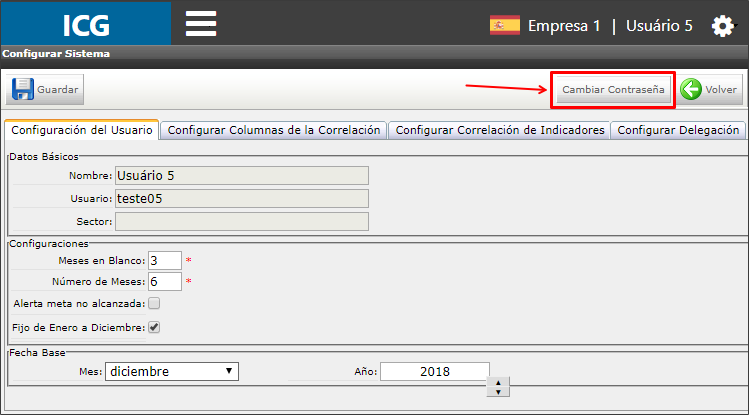This screenshot has width=749, height=415.
Task: Open the settings gear icon
Action: tap(722, 26)
